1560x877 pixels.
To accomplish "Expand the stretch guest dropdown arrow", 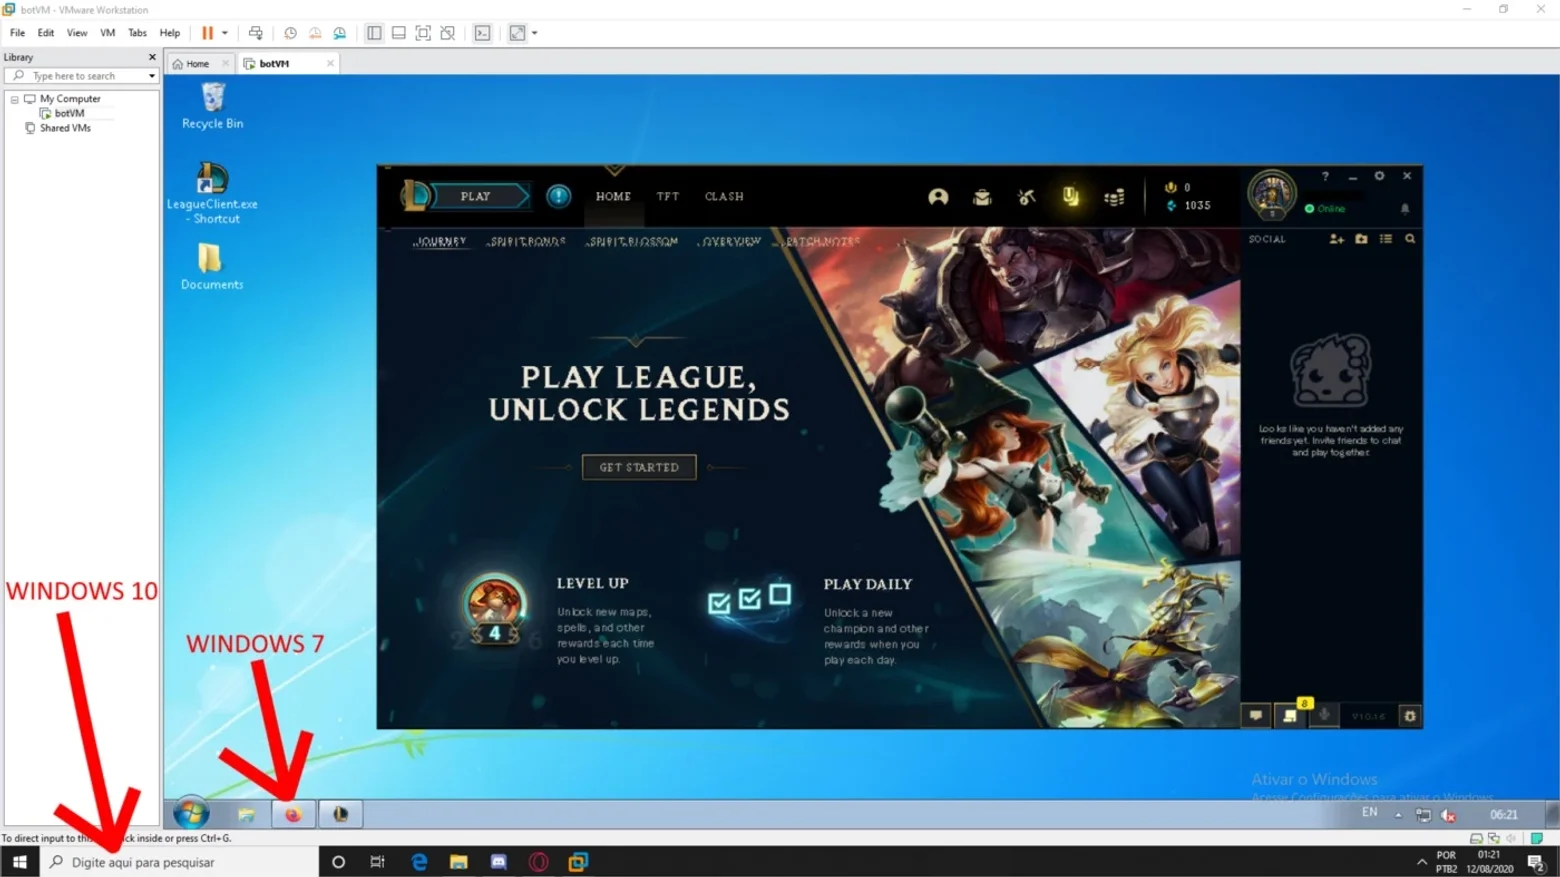I will (x=535, y=33).
